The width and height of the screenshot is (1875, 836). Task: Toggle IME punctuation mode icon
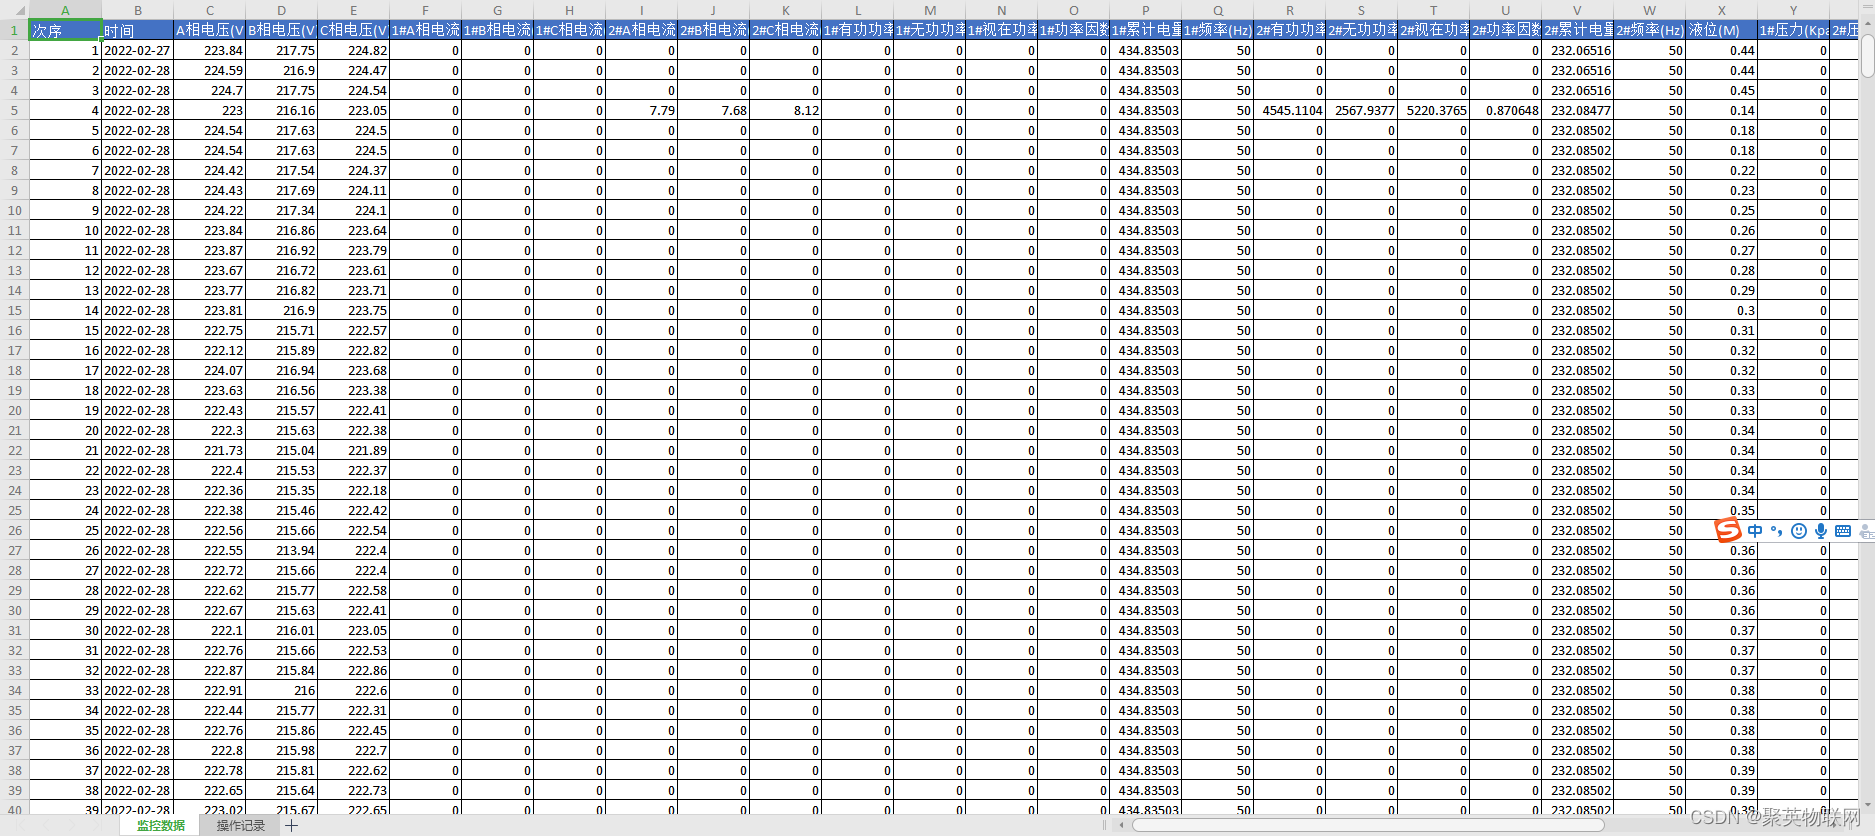[x=1777, y=531]
